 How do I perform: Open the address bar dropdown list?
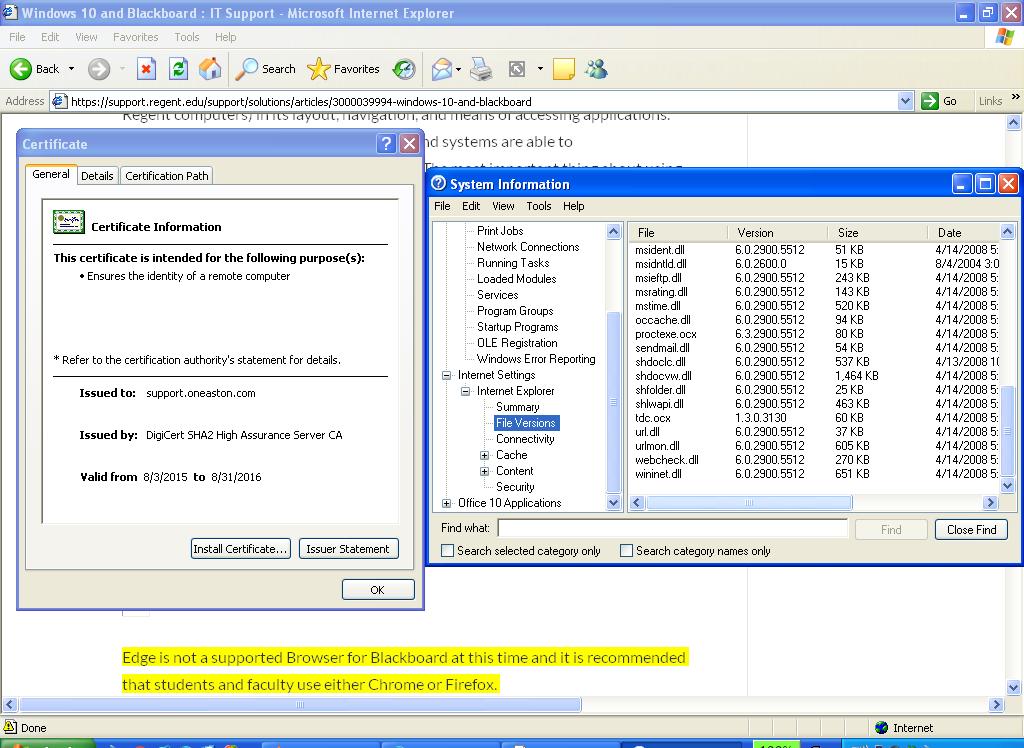click(x=905, y=101)
